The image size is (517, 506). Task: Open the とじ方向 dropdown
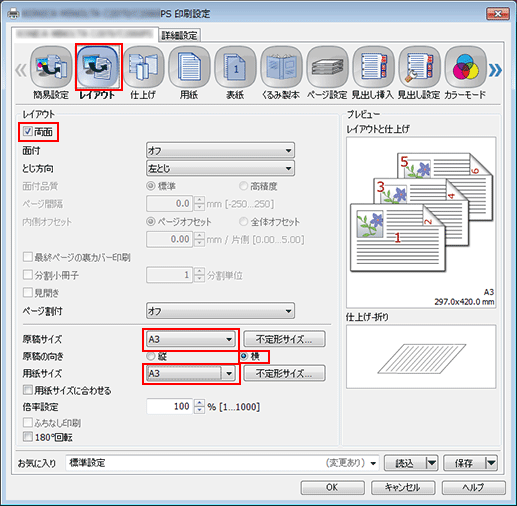220,169
